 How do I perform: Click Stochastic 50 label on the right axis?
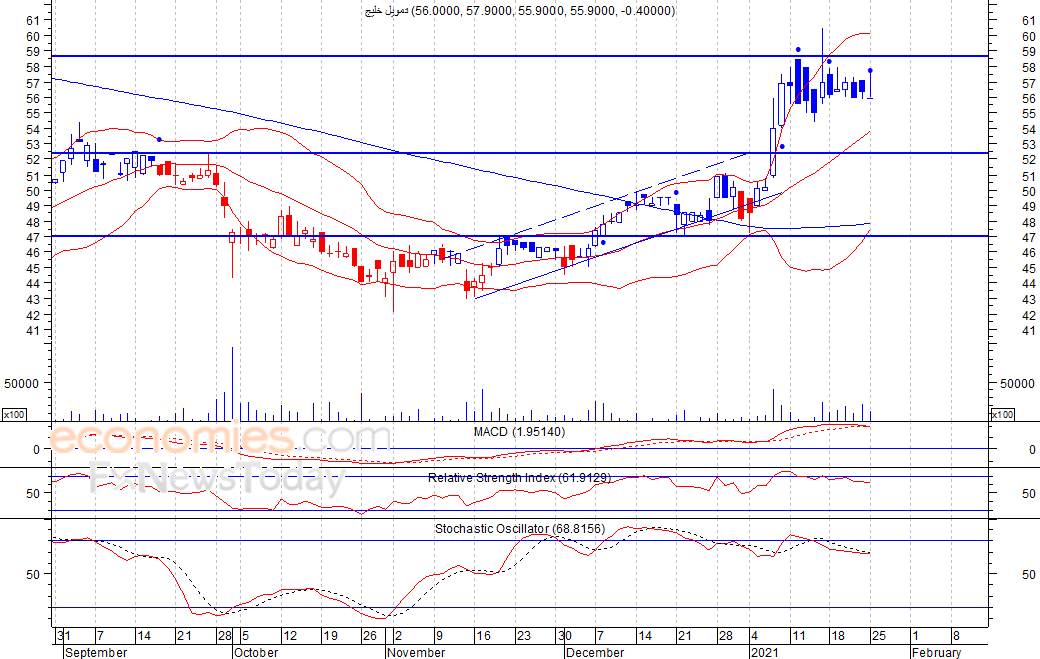pos(1028,574)
